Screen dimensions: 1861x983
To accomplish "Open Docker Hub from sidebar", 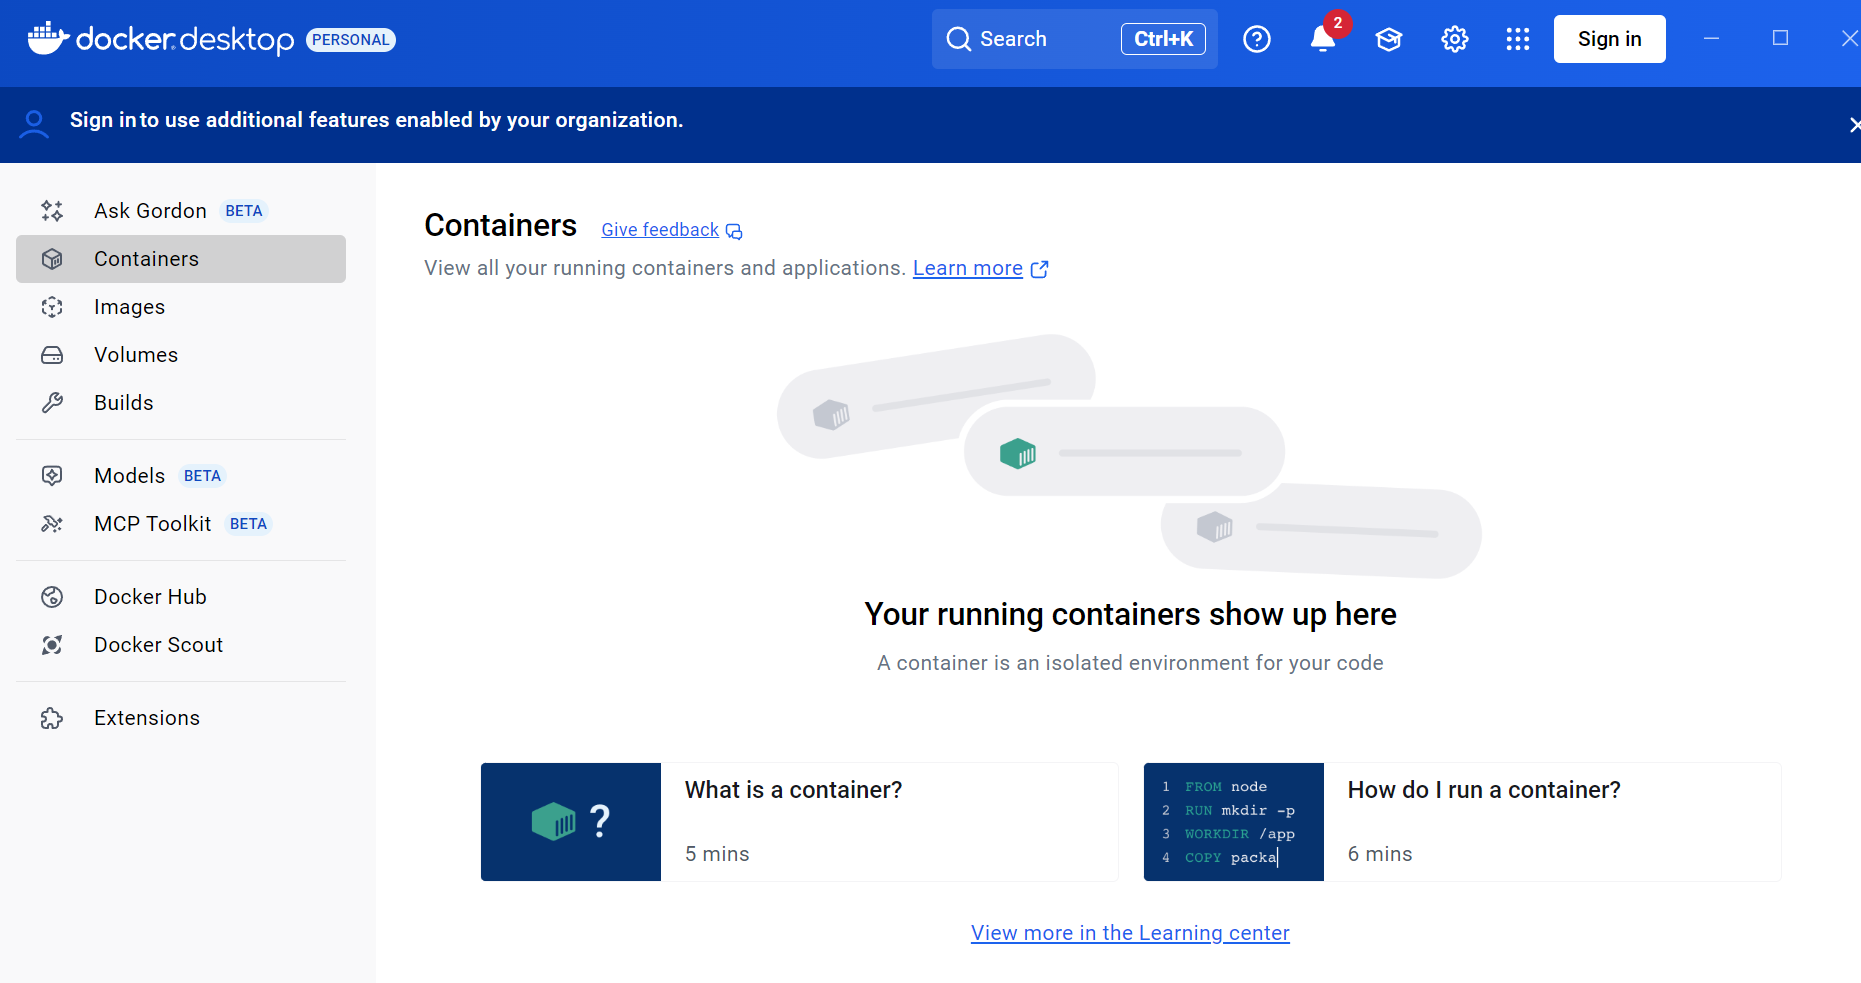I will (x=181, y=597).
